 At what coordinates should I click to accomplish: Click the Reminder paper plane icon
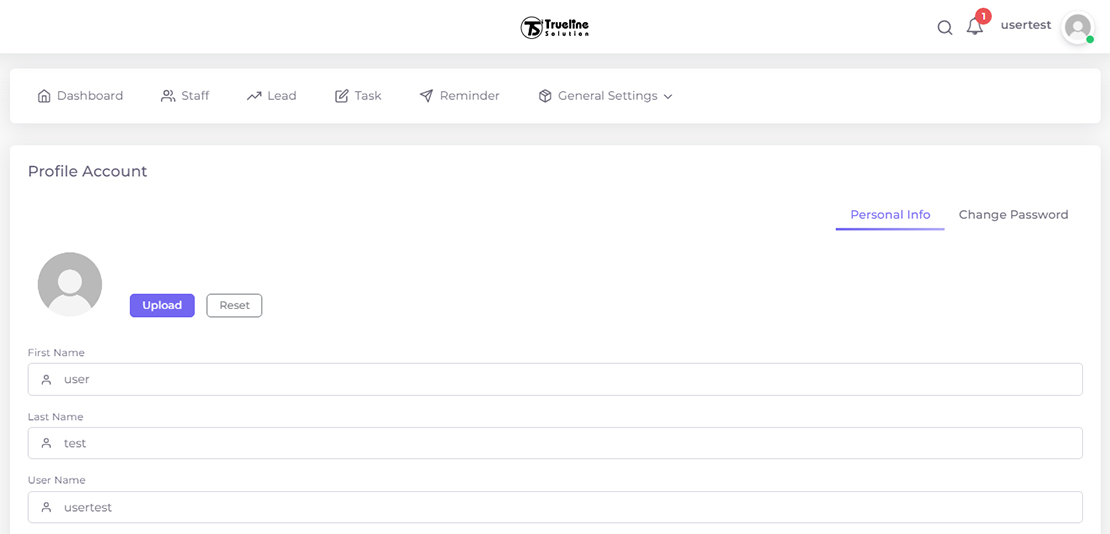pos(426,96)
